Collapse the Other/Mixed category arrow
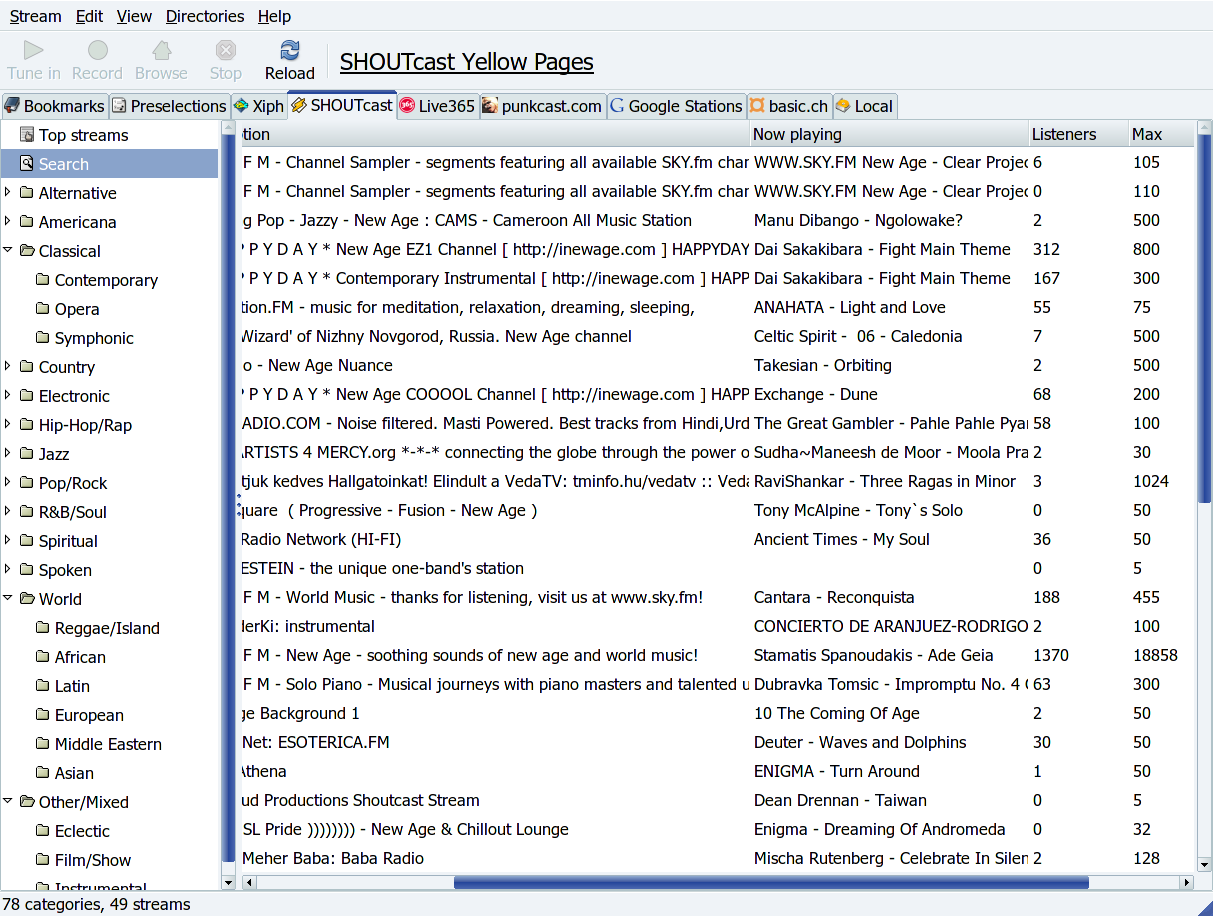The height and width of the screenshot is (916, 1213). [x=8, y=801]
